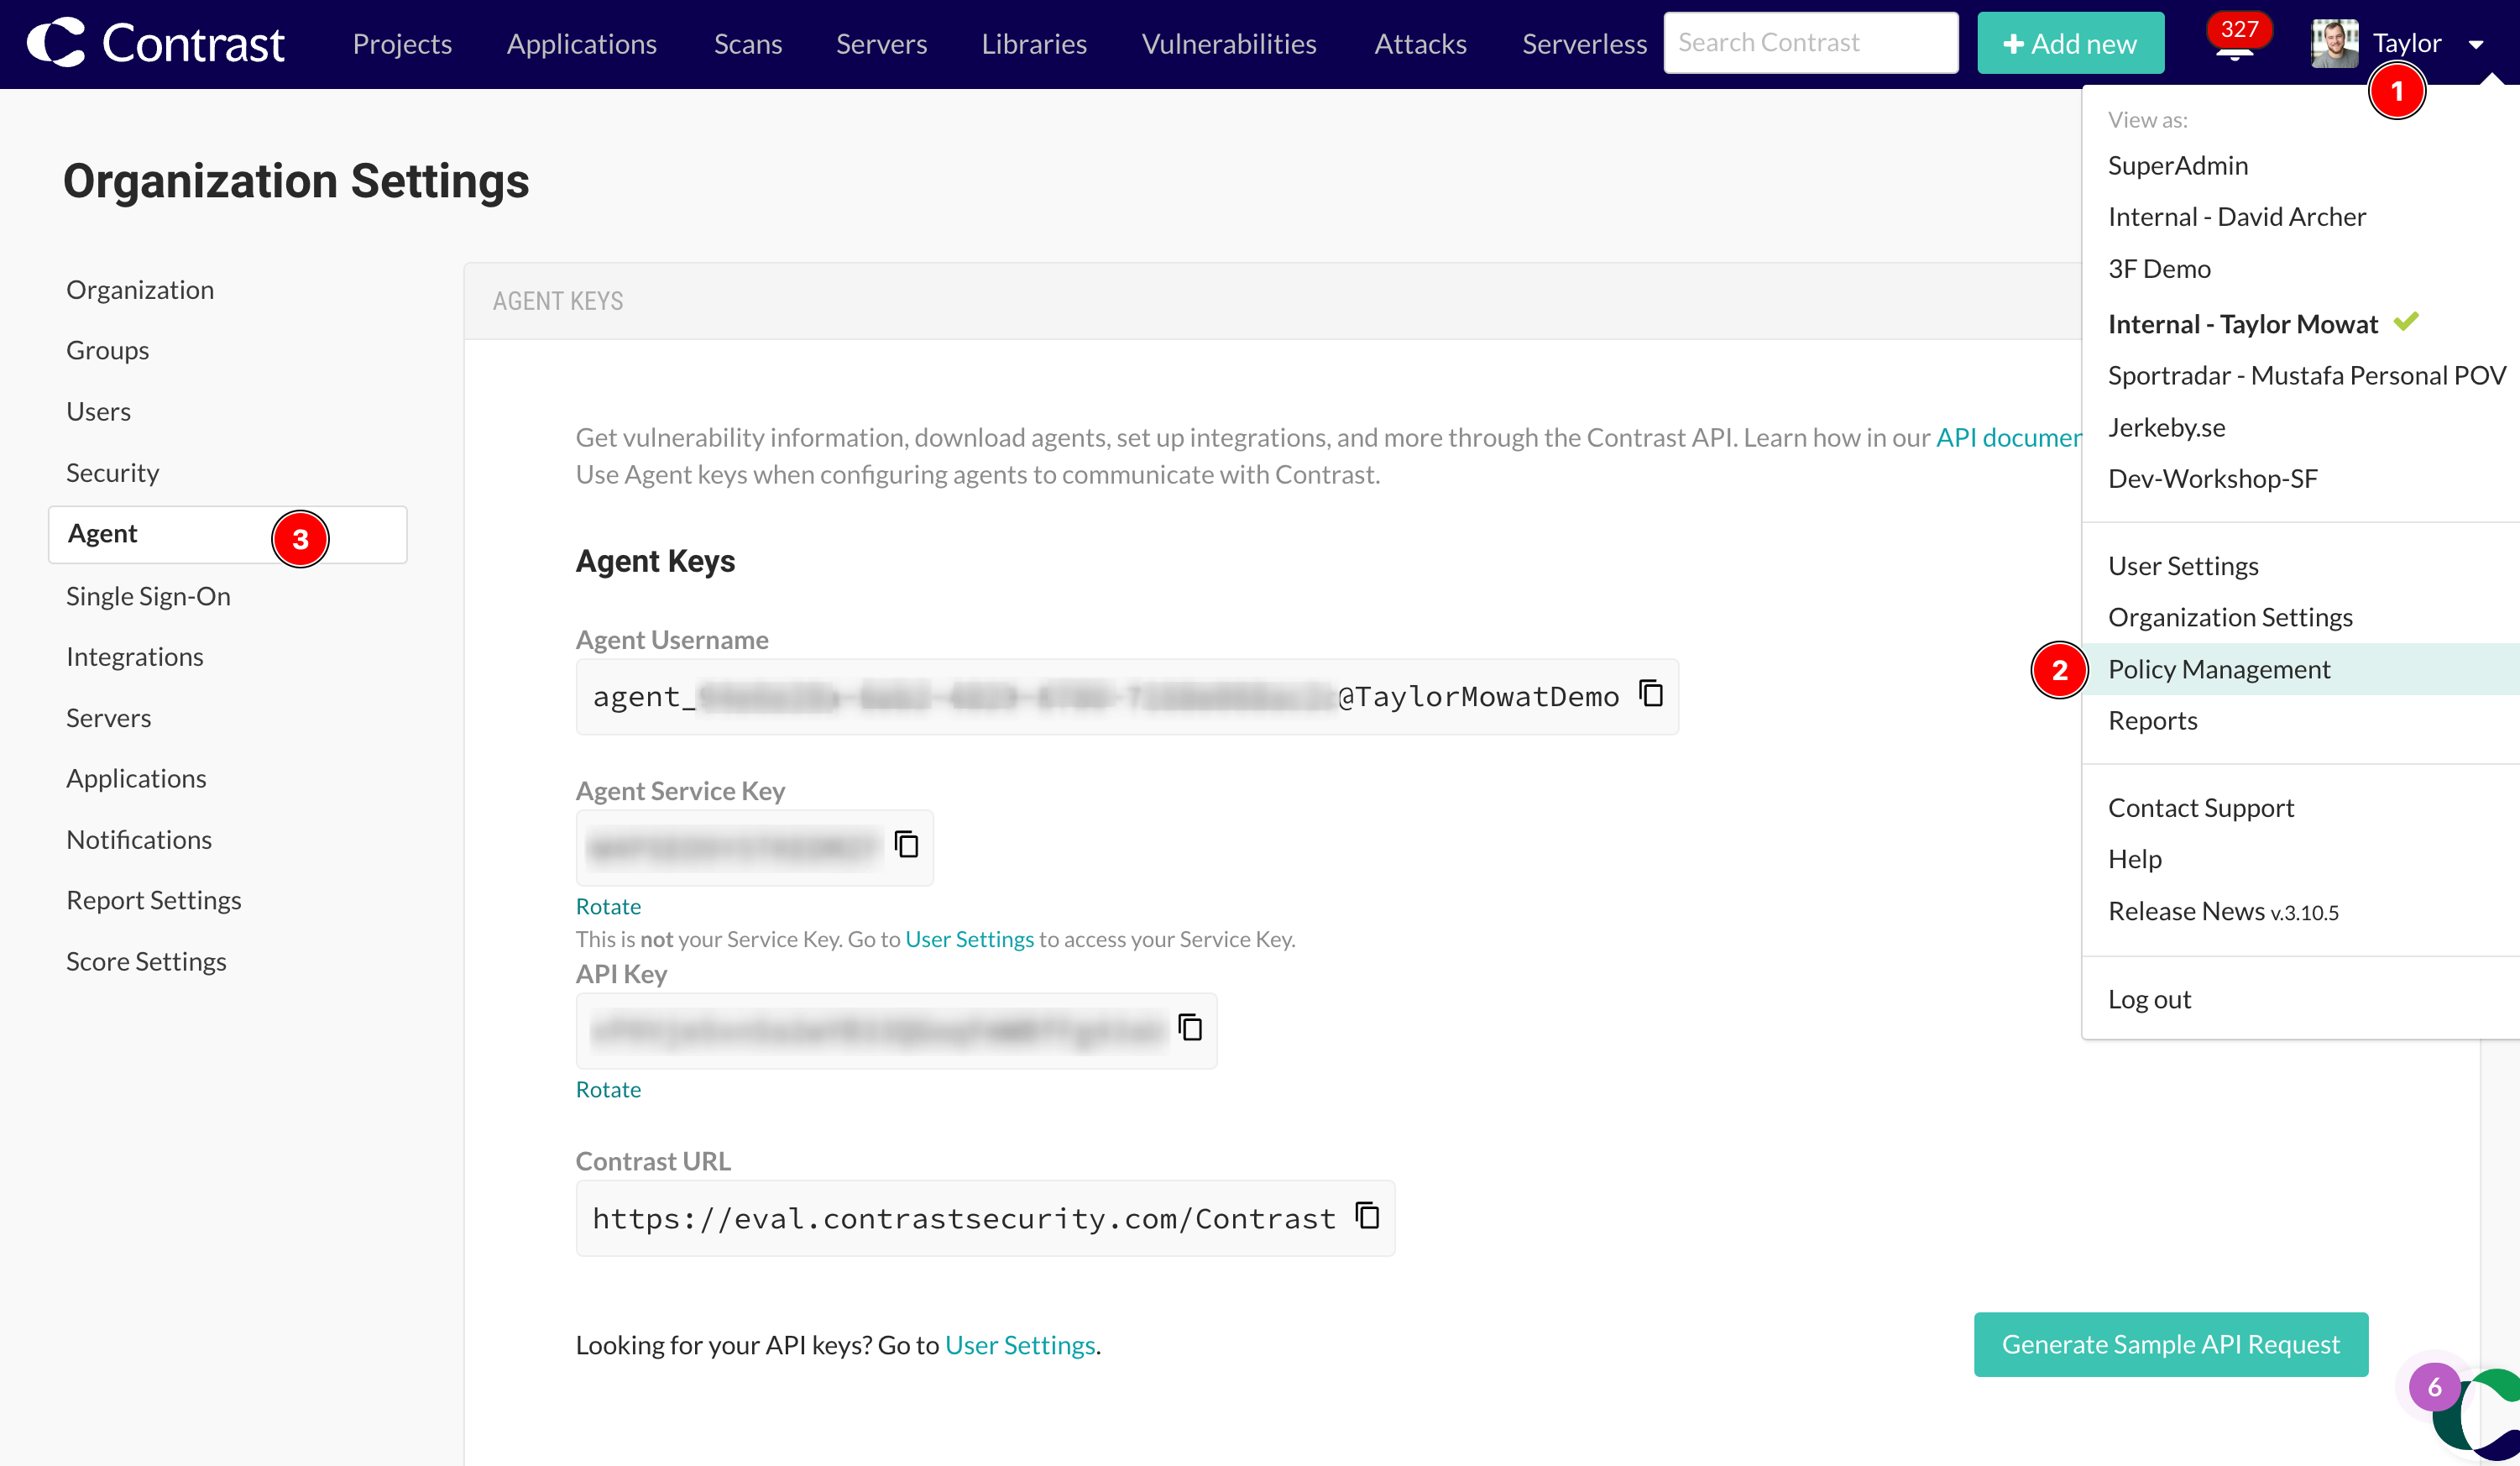Copy the Agent Service Key
This screenshot has height=1466, width=2520.
click(x=906, y=845)
